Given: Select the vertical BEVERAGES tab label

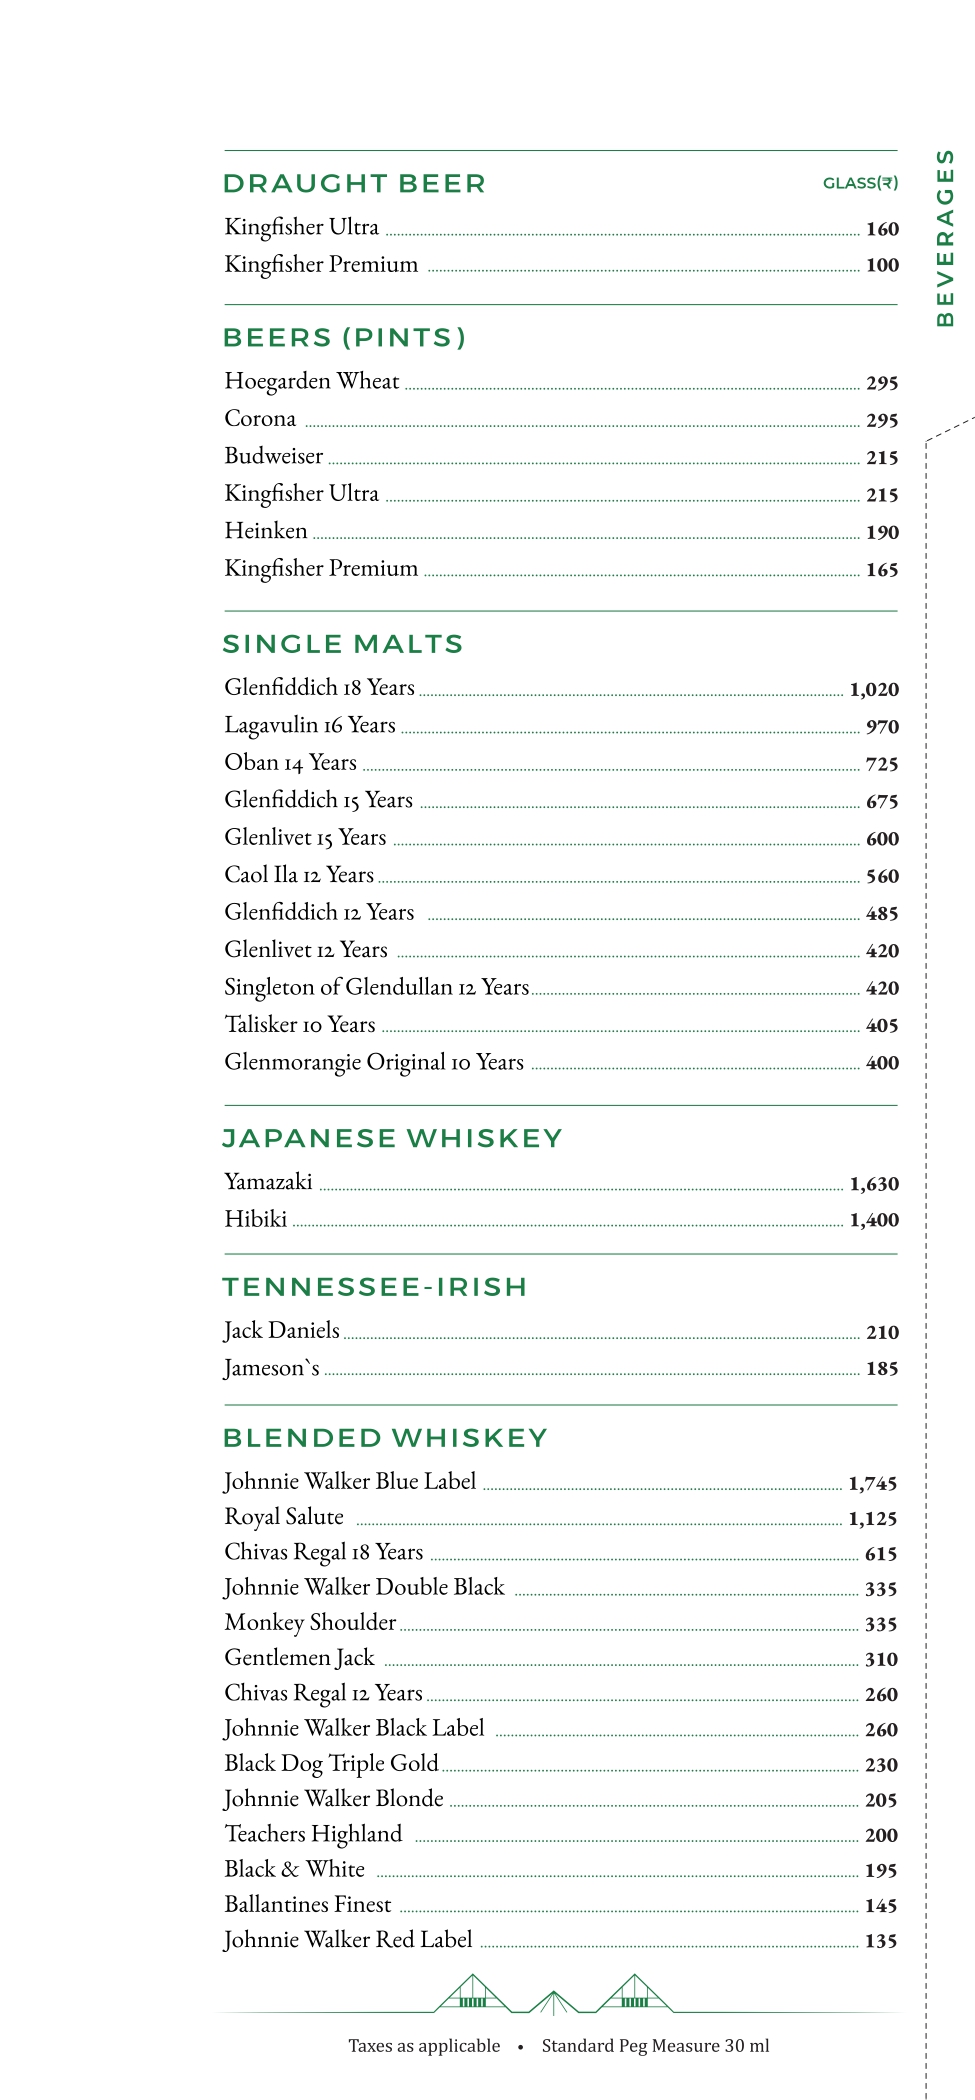Looking at the screenshot, I should [945, 238].
